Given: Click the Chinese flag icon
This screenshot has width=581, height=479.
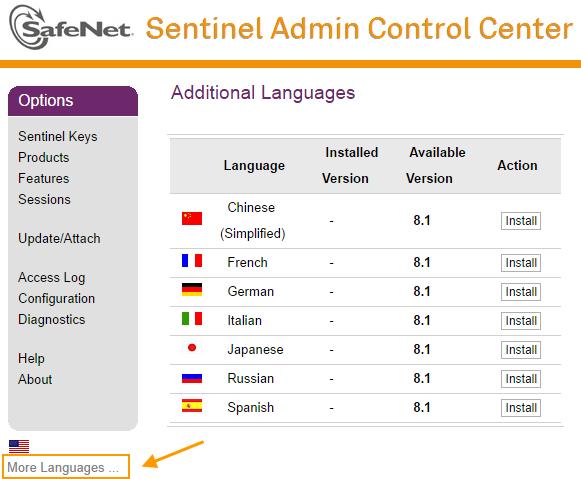Looking at the screenshot, I should click(192, 219).
